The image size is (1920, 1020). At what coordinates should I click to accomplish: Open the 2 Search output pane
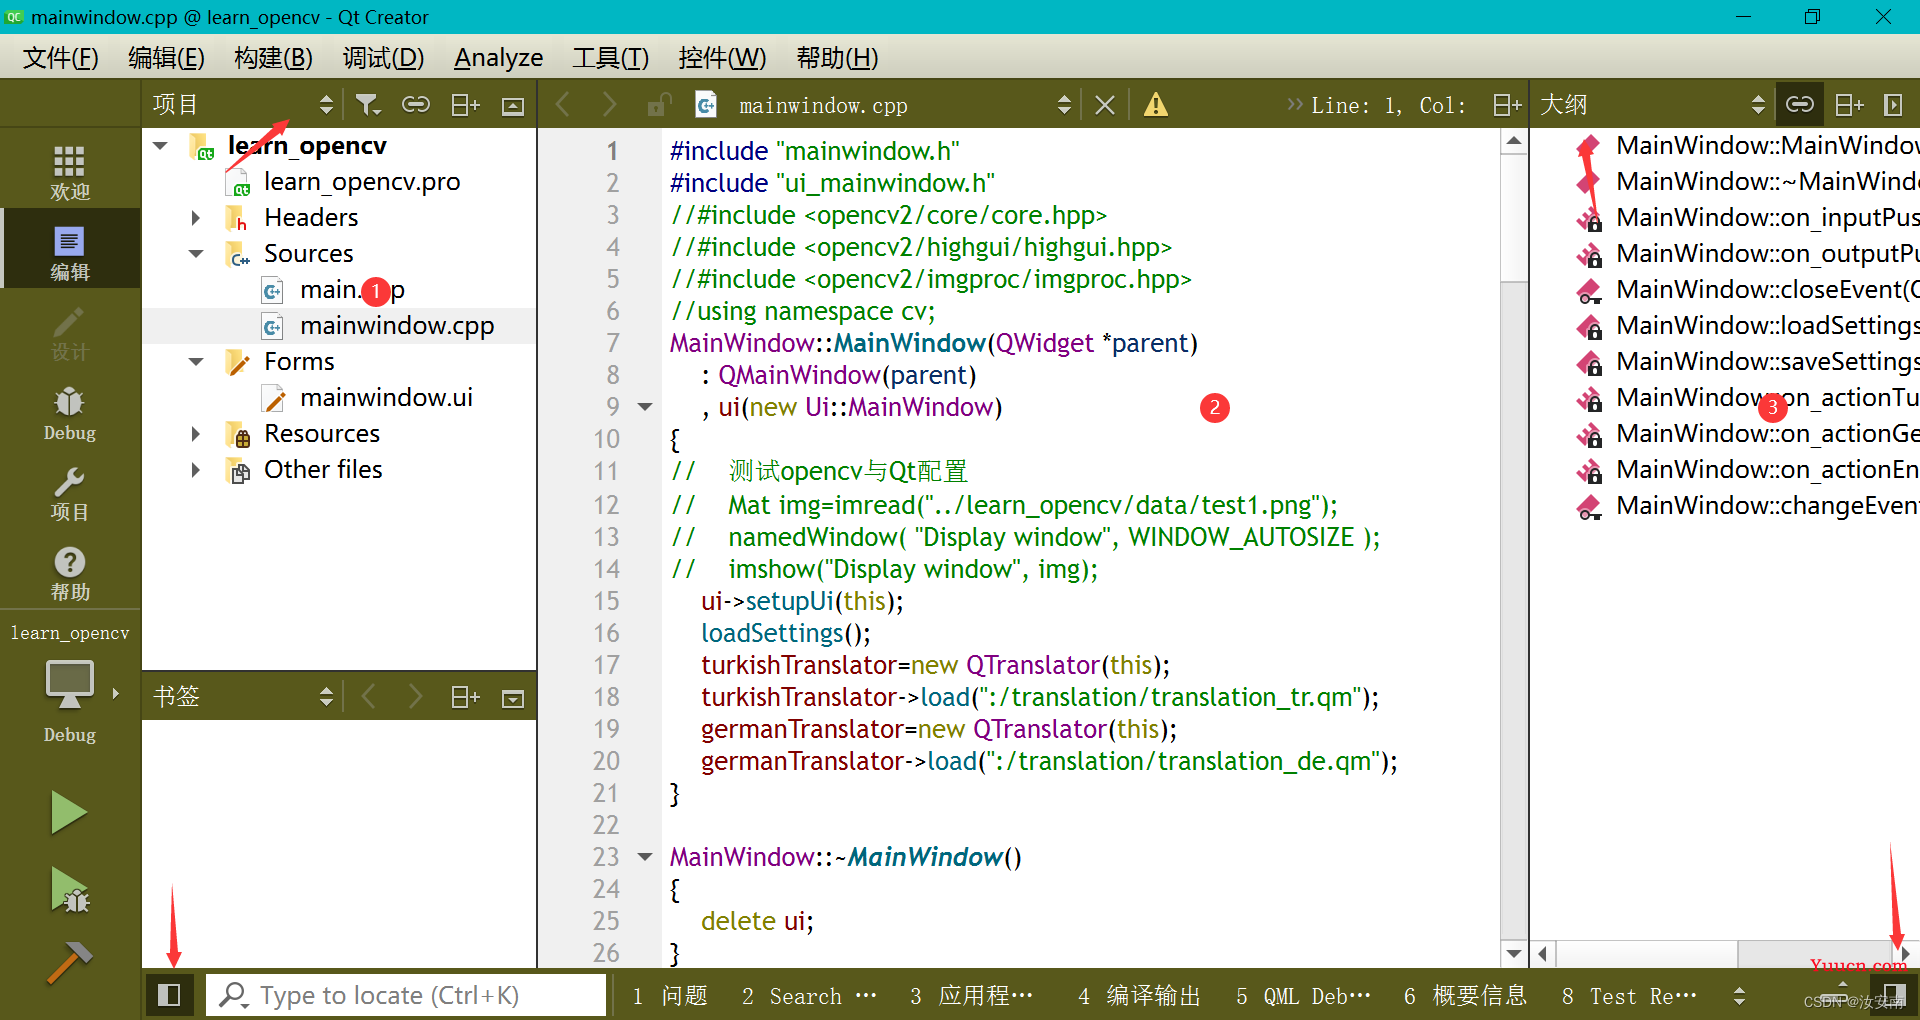click(x=808, y=996)
